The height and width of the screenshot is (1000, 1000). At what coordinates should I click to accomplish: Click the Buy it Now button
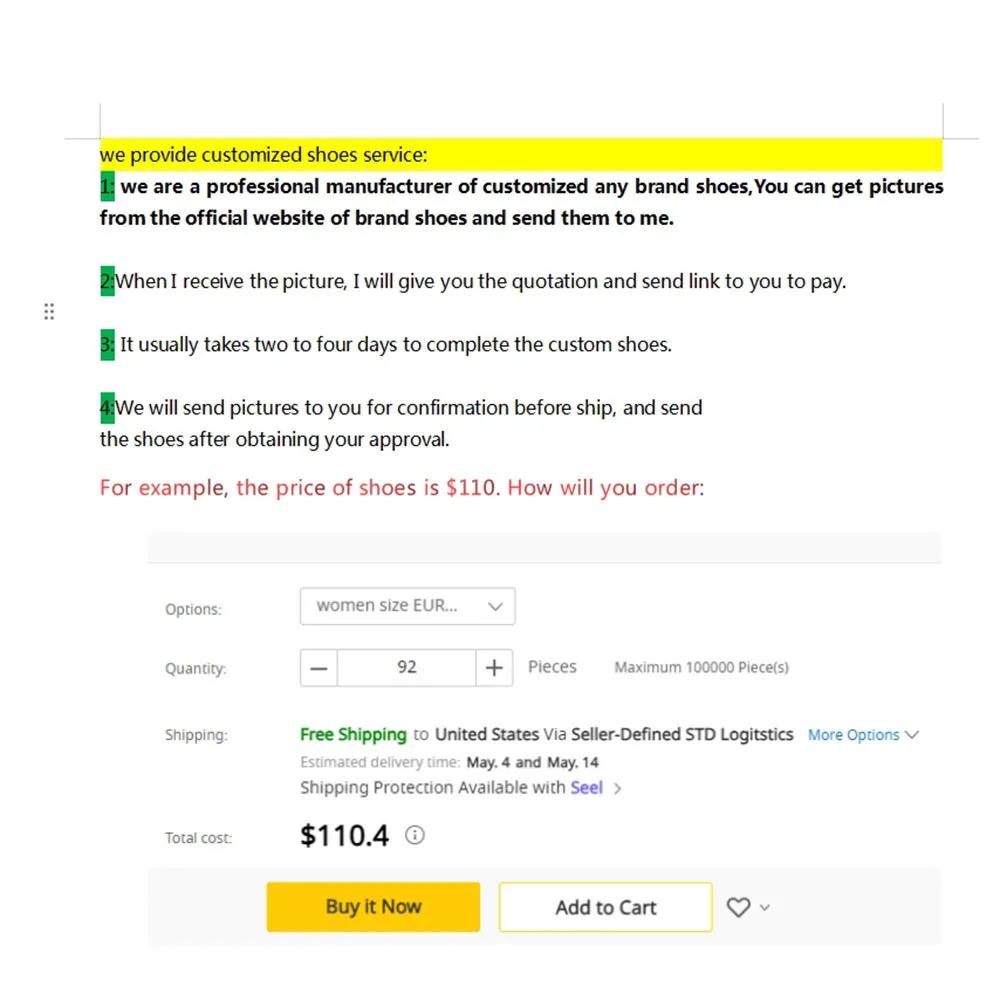[373, 907]
